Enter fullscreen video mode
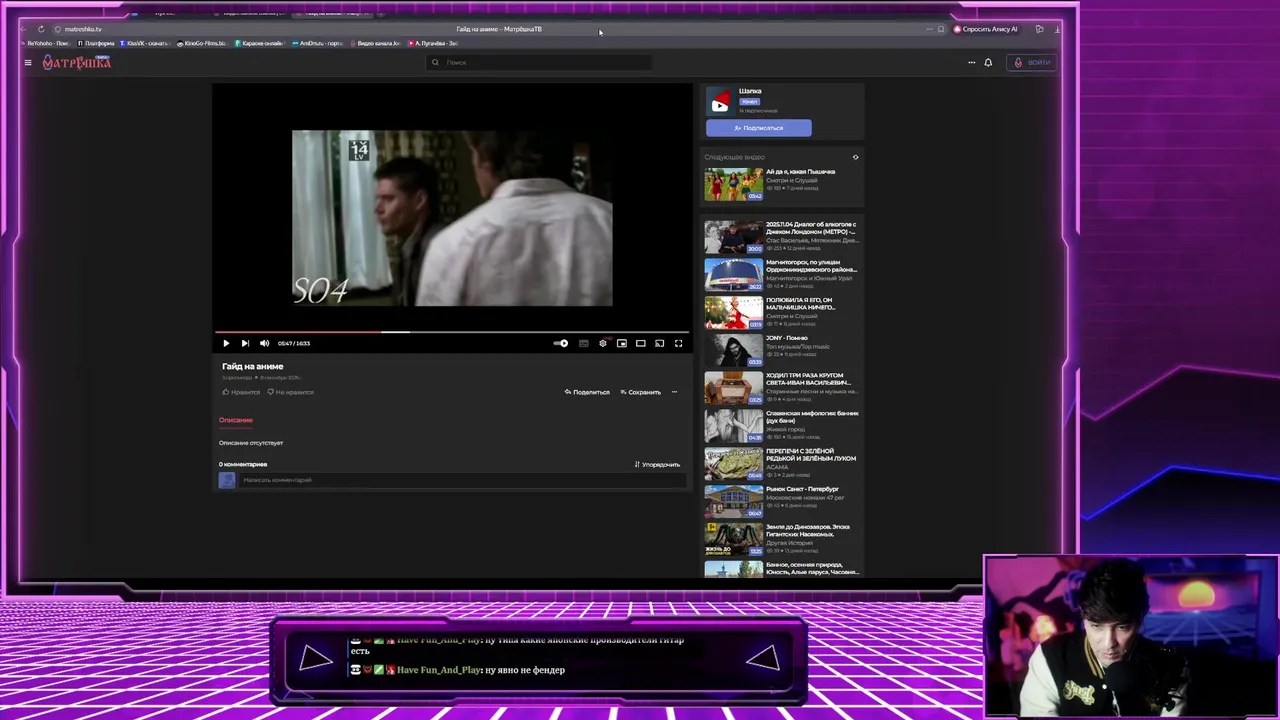1280x720 pixels. pos(678,343)
